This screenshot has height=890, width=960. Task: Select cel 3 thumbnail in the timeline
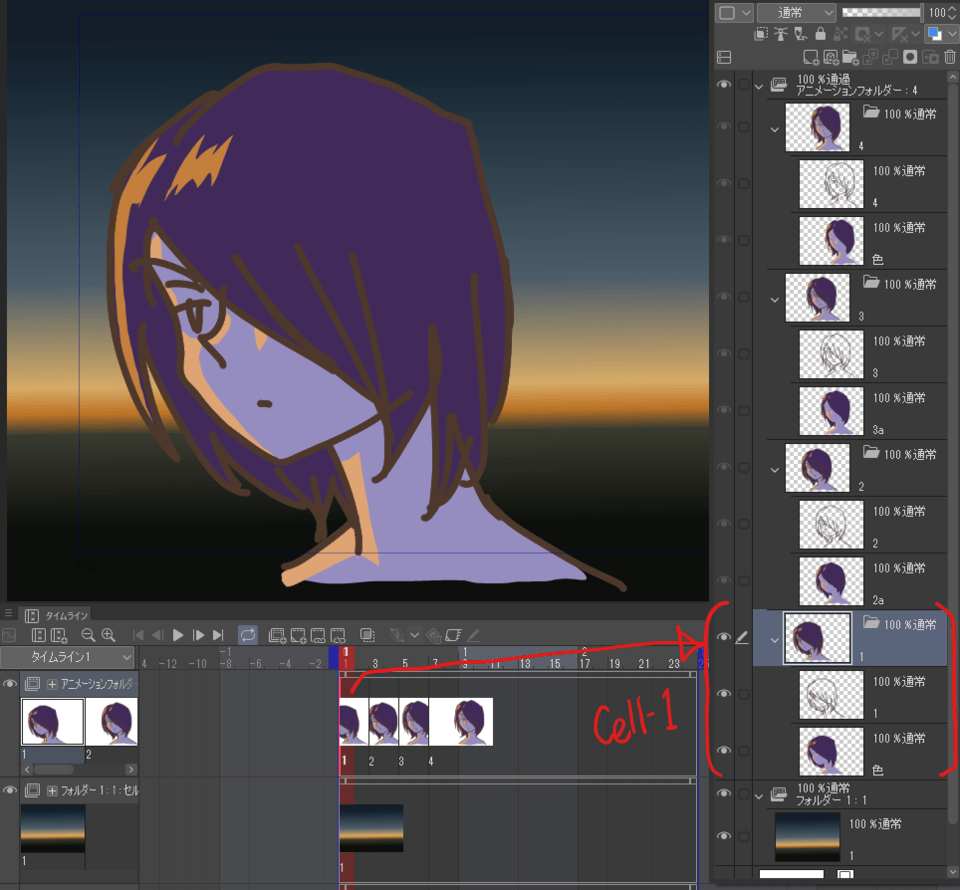pos(412,720)
